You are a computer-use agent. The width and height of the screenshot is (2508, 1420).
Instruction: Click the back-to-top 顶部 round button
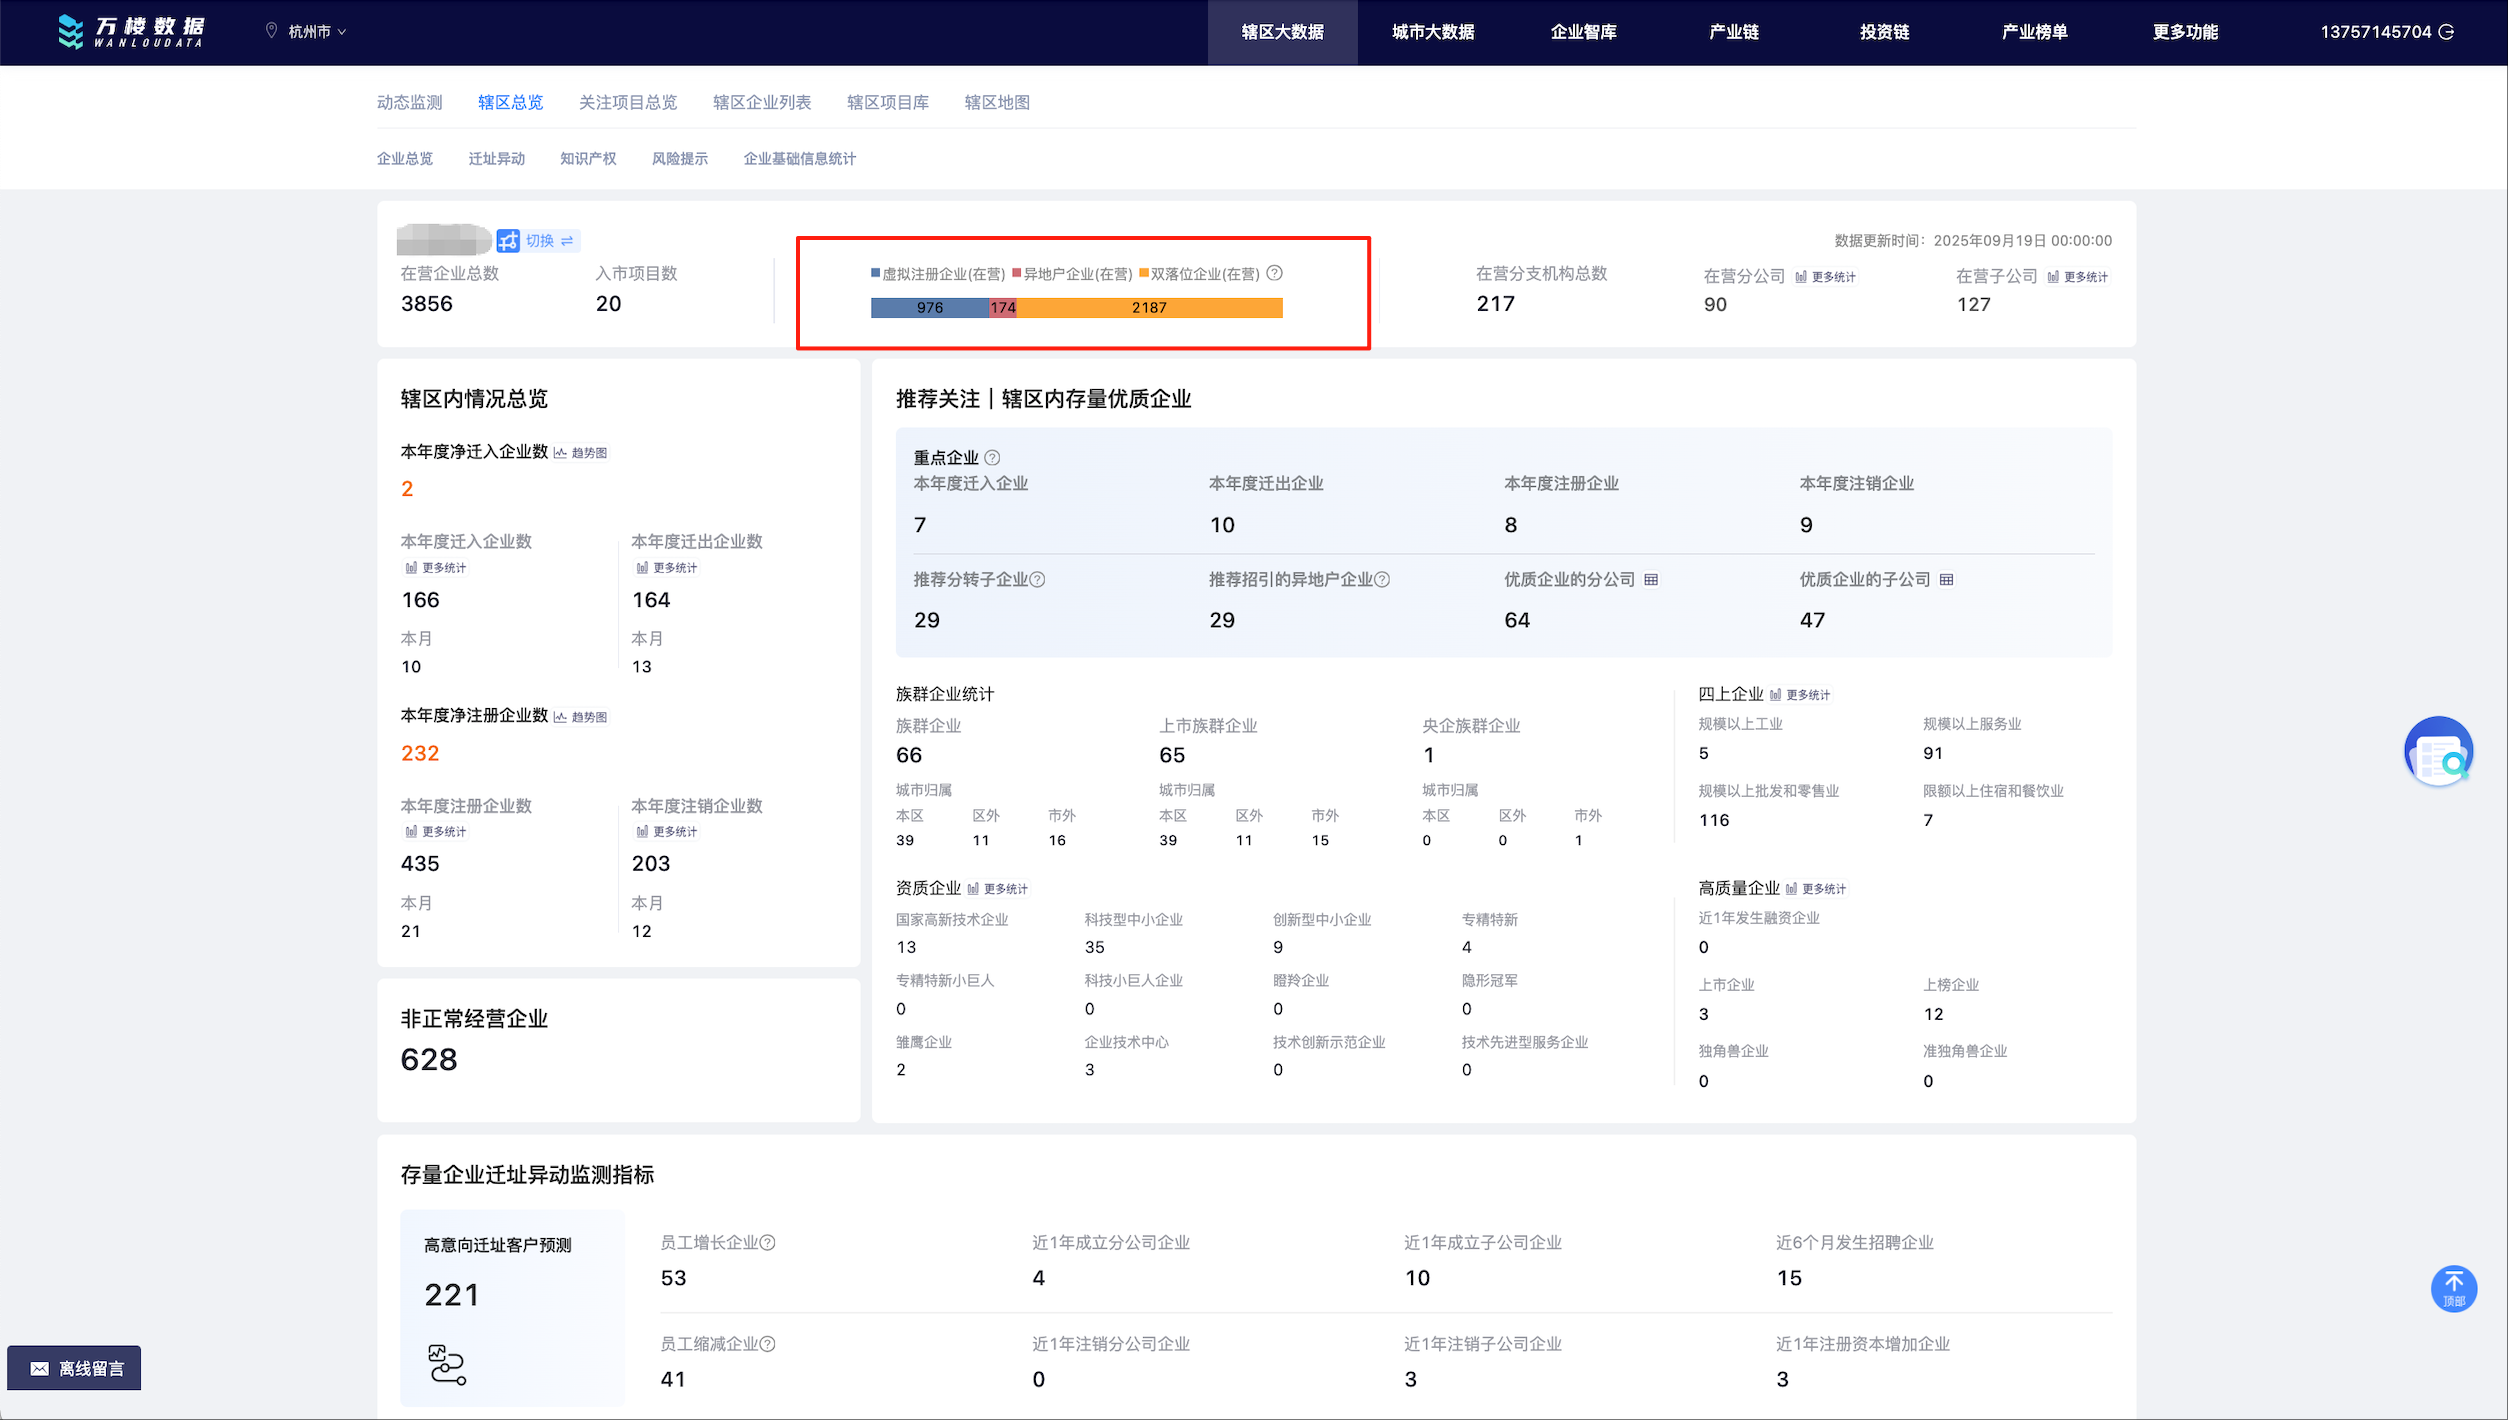tap(2453, 1289)
